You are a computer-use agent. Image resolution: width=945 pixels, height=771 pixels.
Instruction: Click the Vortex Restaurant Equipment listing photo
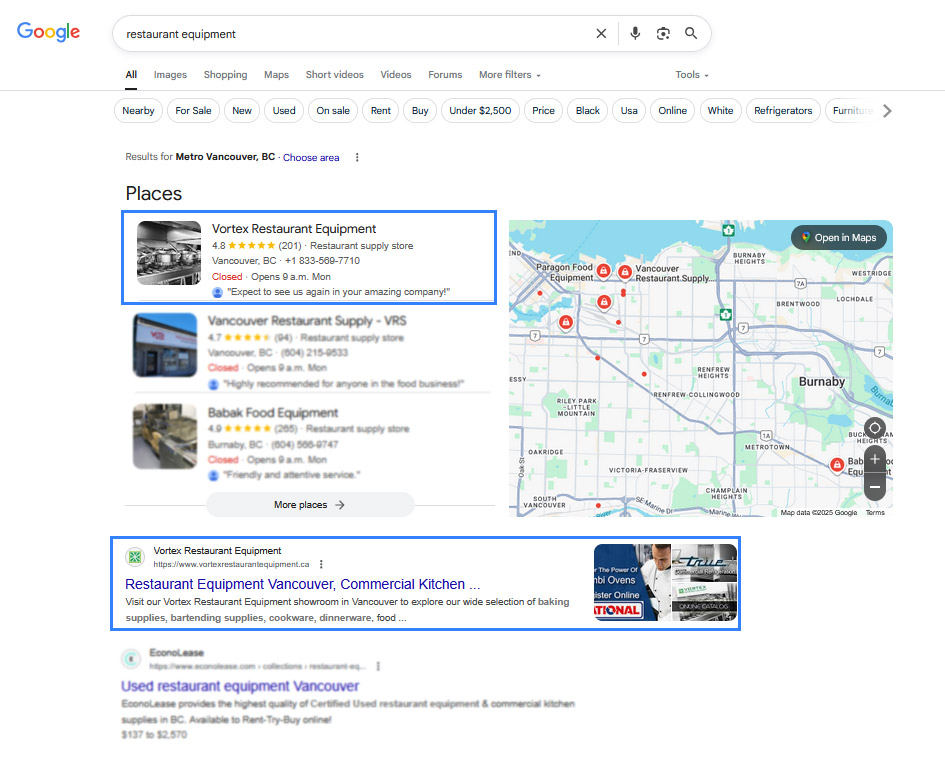coord(169,253)
